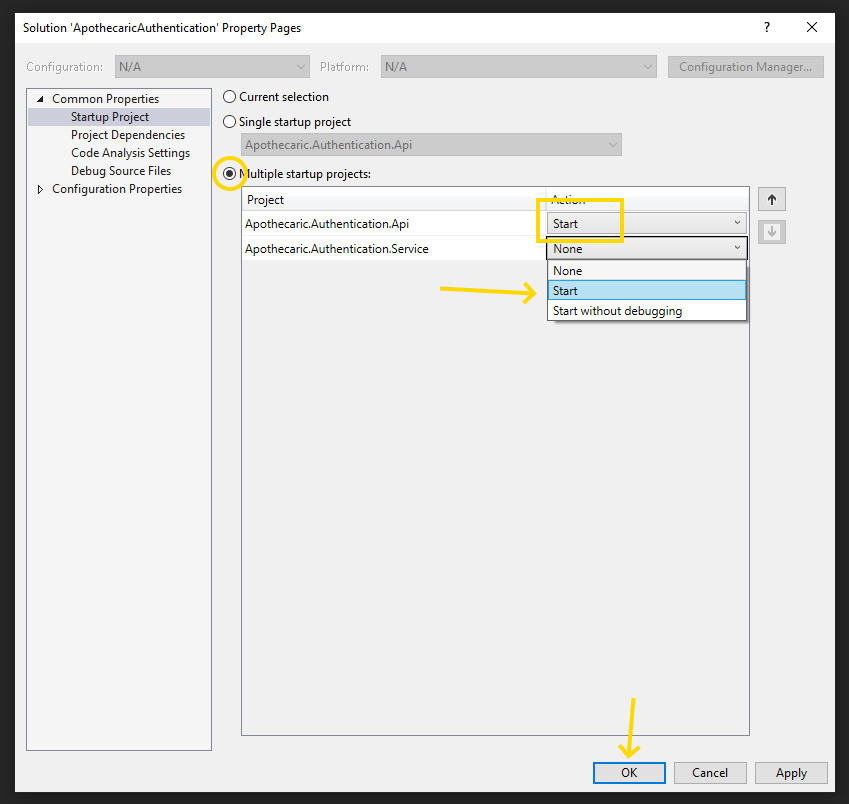The width and height of the screenshot is (849, 804).
Task: Choose Single startup project option
Action: click(x=230, y=122)
